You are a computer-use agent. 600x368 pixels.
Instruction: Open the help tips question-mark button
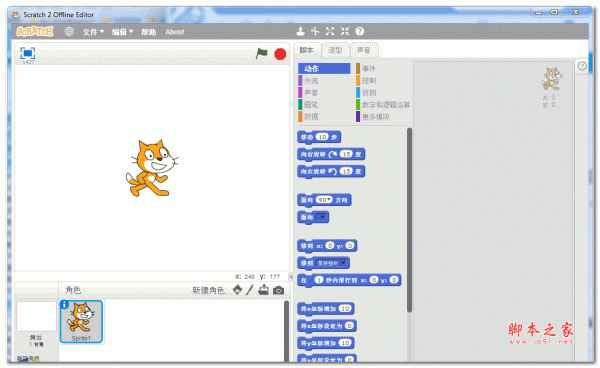coord(582,66)
